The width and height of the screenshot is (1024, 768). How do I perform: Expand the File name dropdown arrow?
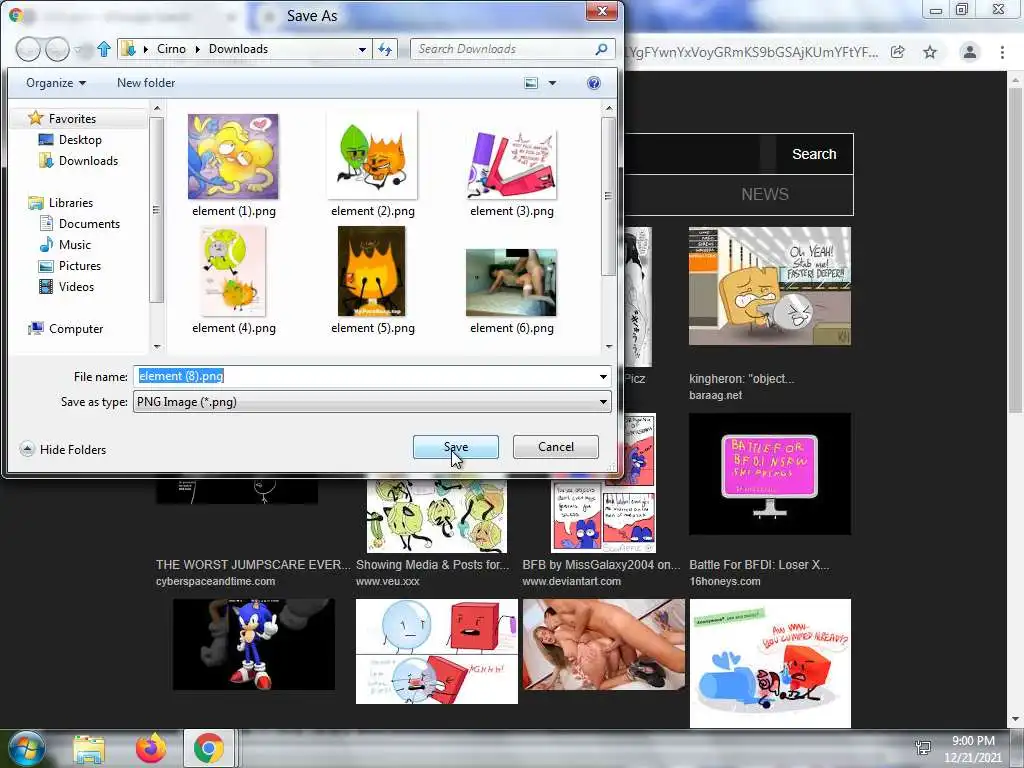point(603,376)
